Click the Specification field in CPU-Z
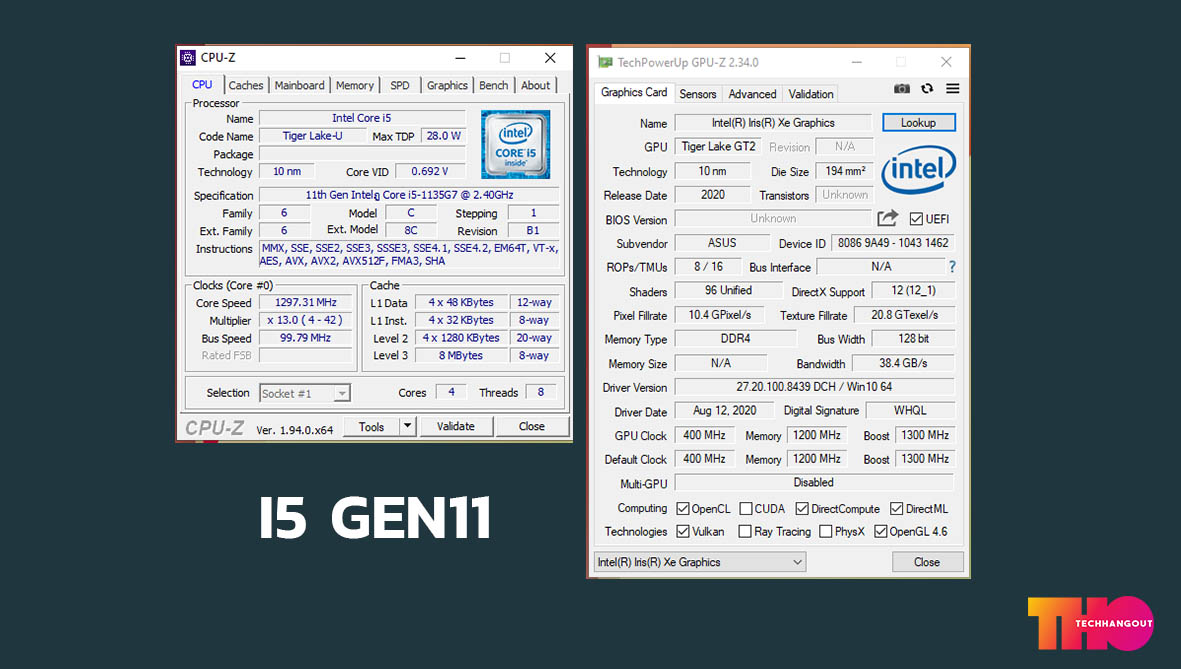This screenshot has height=669, width=1181. [x=409, y=195]
